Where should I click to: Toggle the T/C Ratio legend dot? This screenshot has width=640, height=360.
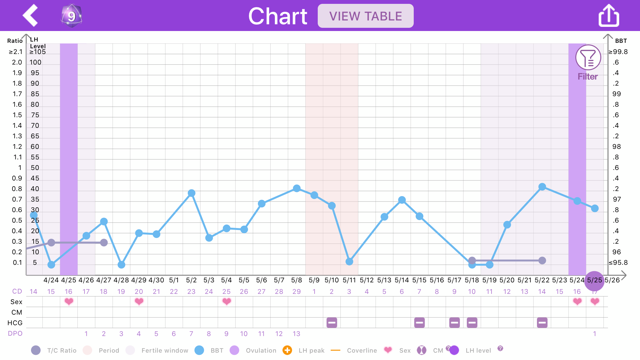36,350
